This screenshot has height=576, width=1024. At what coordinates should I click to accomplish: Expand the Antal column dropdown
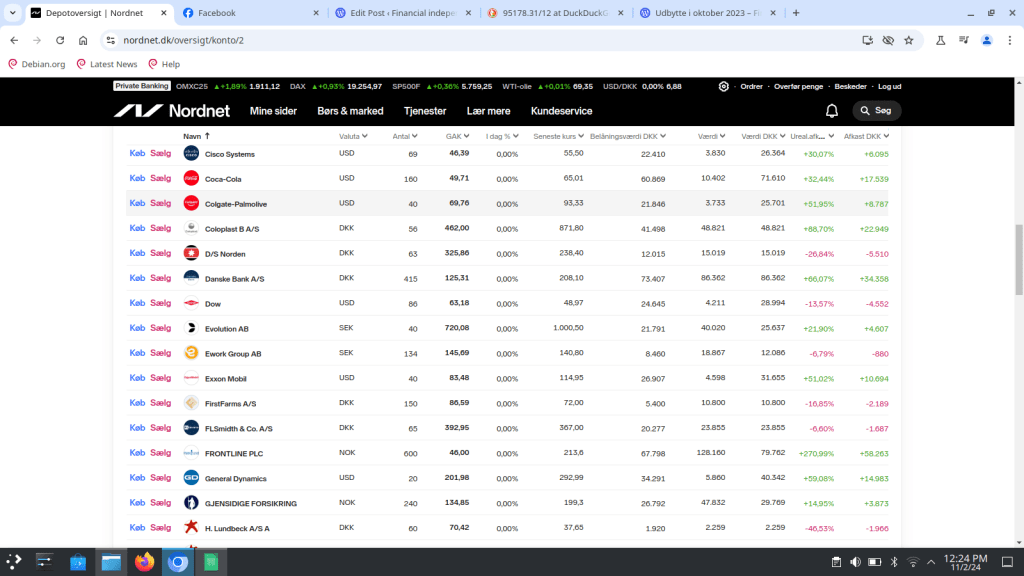tap(406, 136)
